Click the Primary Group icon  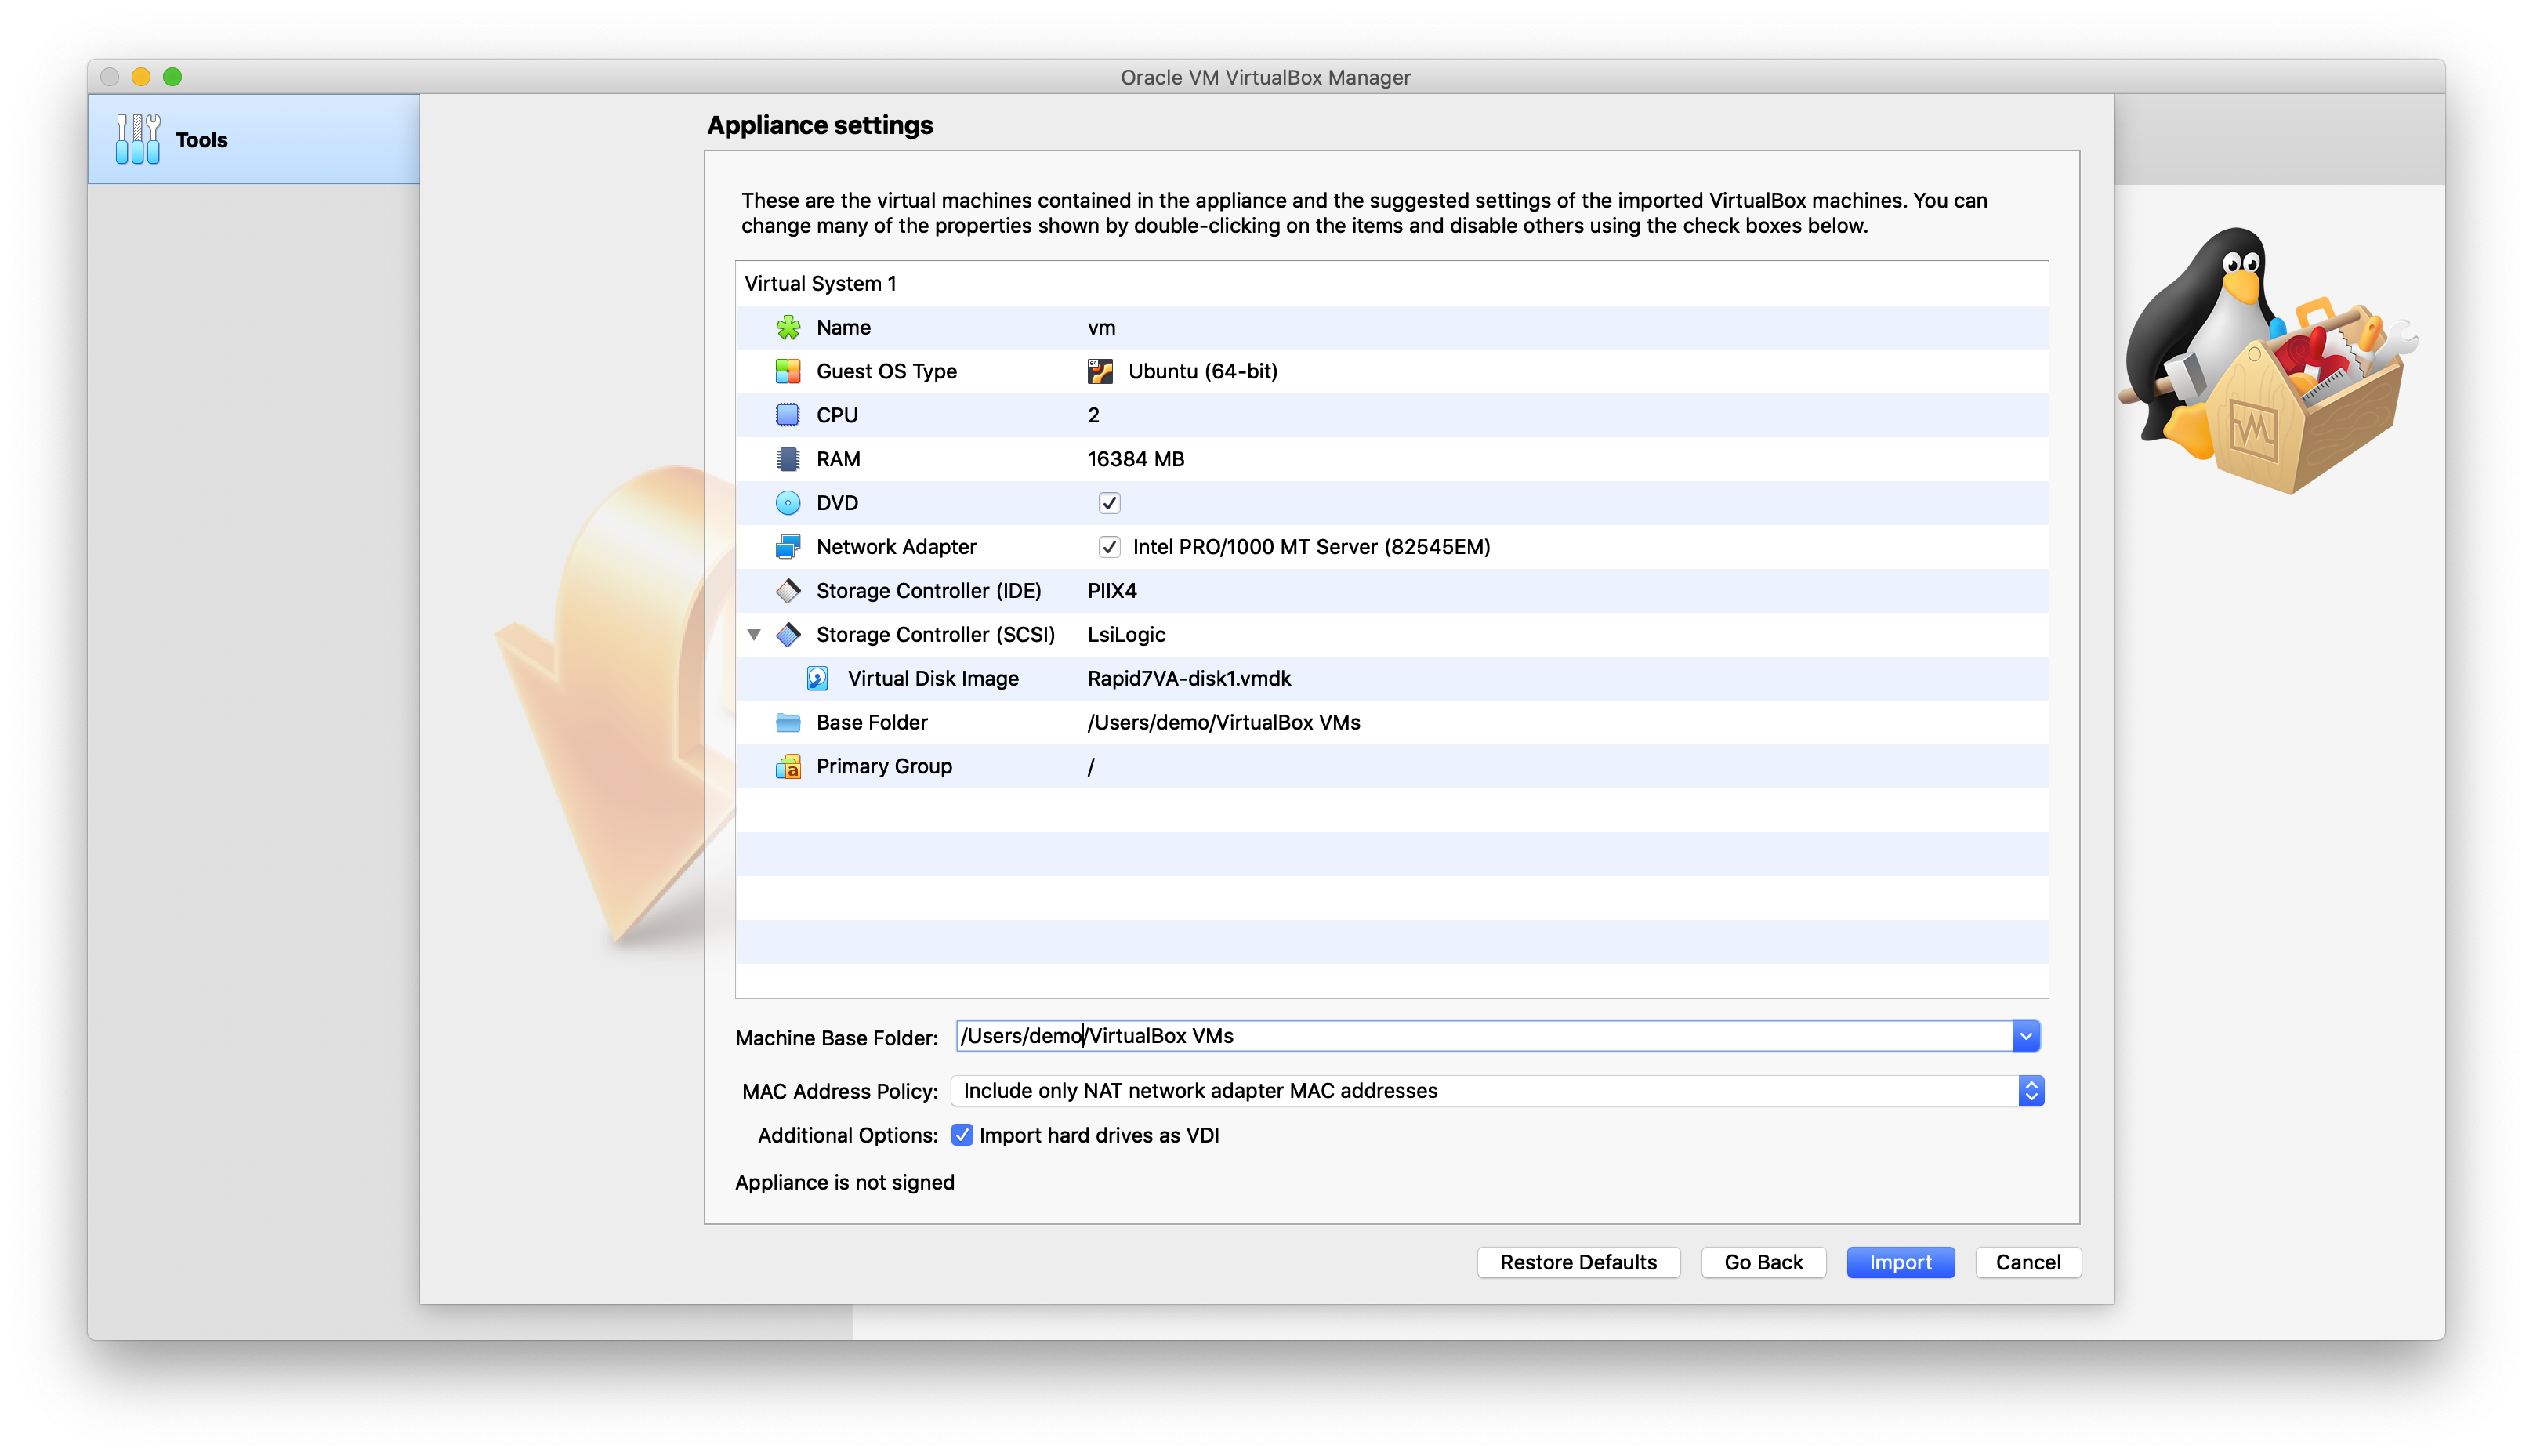788,767
